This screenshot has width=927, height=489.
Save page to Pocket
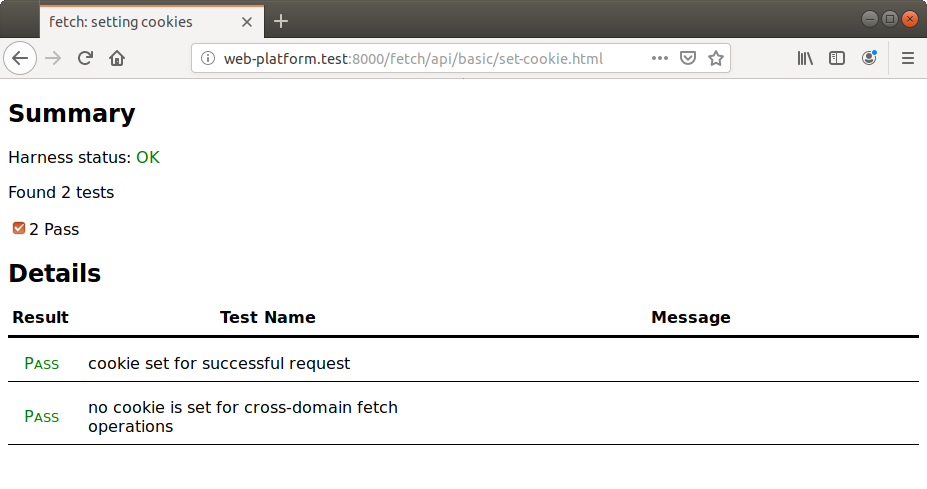pos(687,58)
